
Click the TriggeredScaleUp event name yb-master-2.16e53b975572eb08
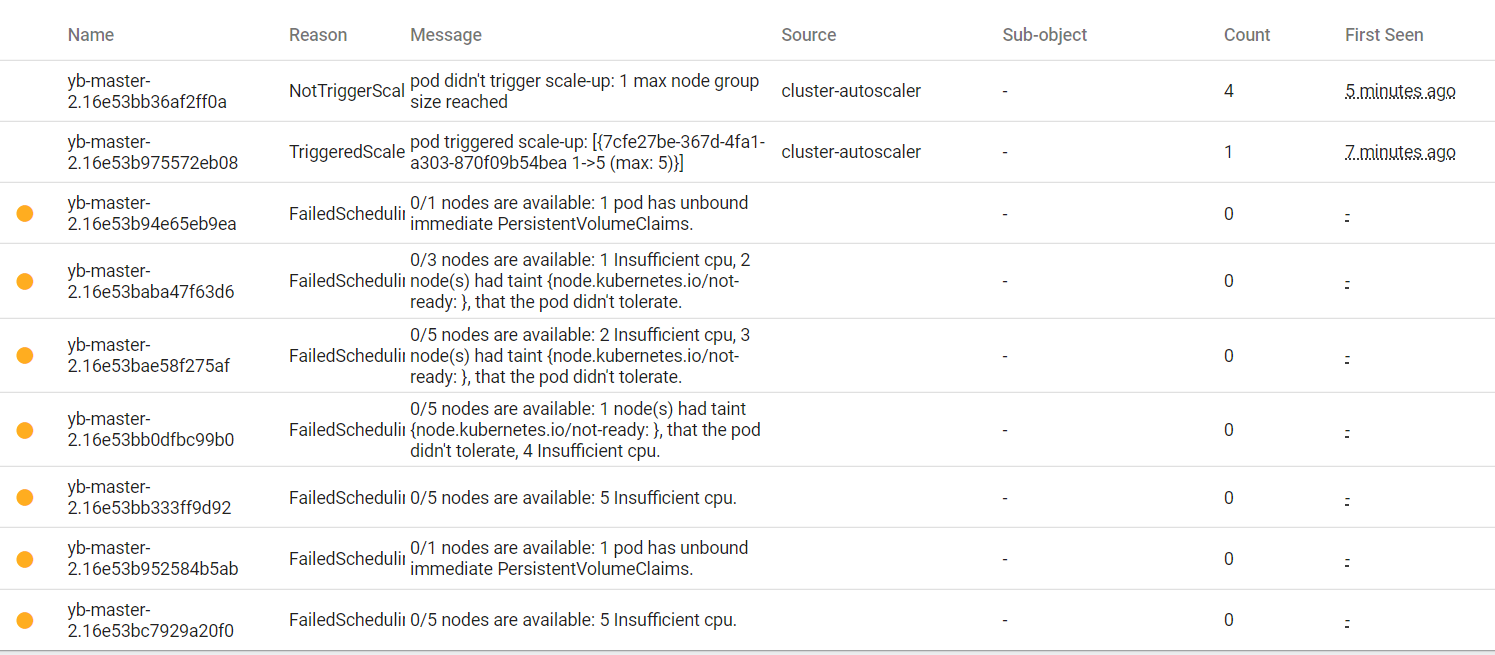click(x=152, y=152)
